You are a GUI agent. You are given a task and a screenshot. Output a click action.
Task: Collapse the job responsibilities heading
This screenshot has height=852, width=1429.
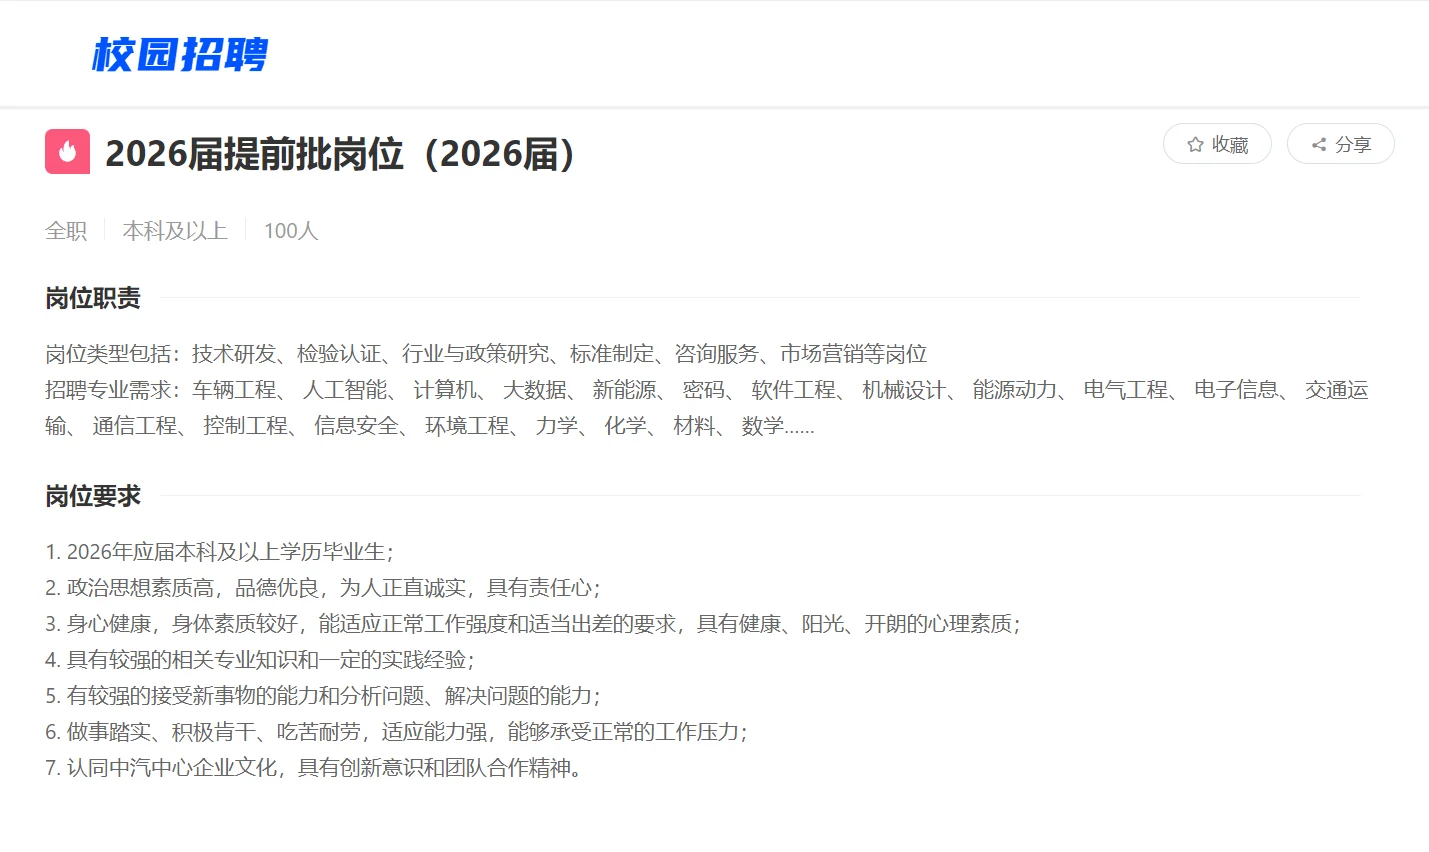point(94,297)
